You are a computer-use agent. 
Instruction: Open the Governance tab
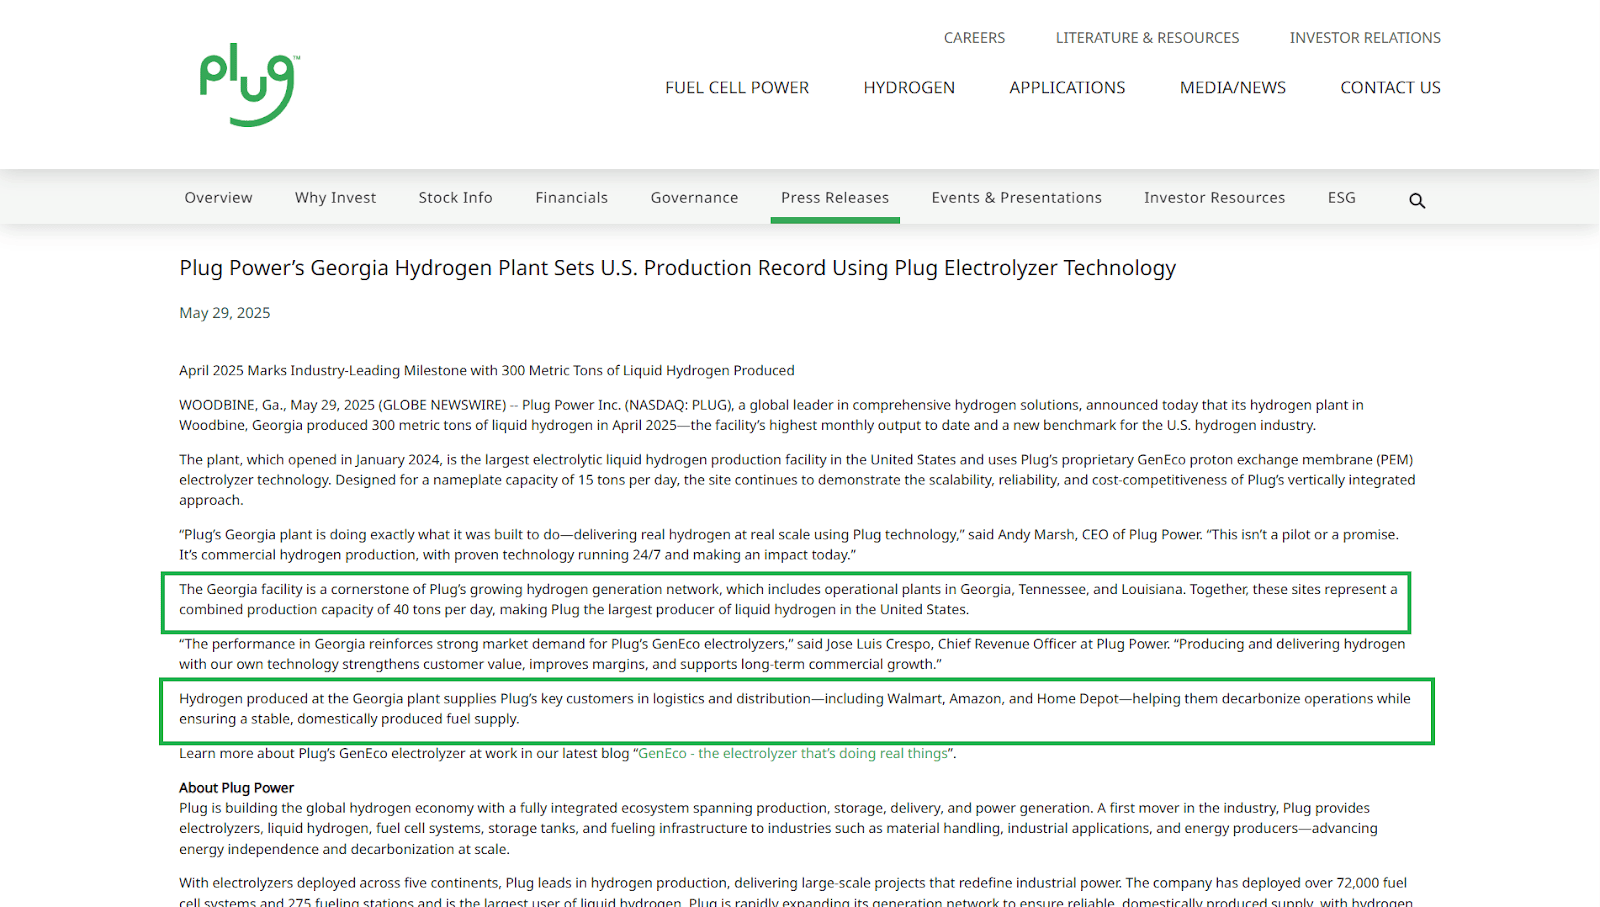coord(694,198)
